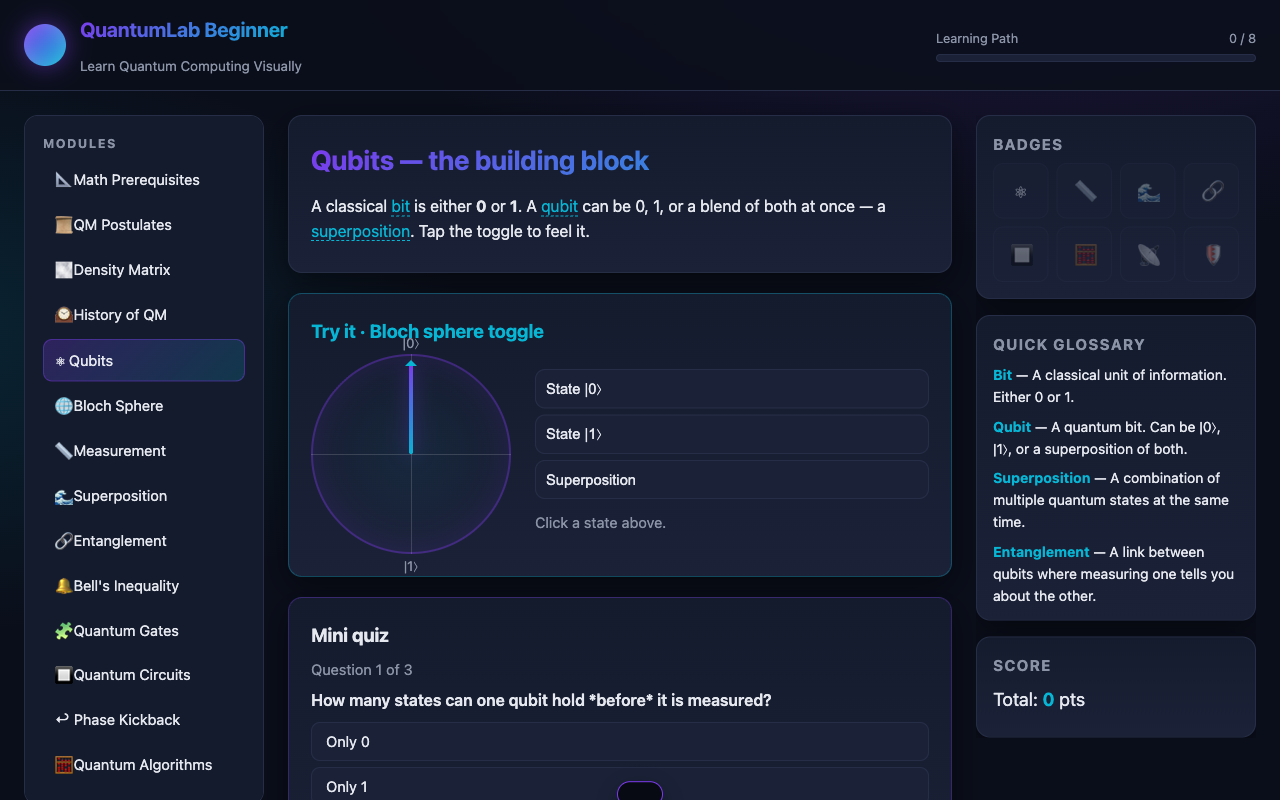This screenshot has height=800, width=1280.
Task: Click the 'Total: 0 pts' score text
Action: (x=1039, y=700)
